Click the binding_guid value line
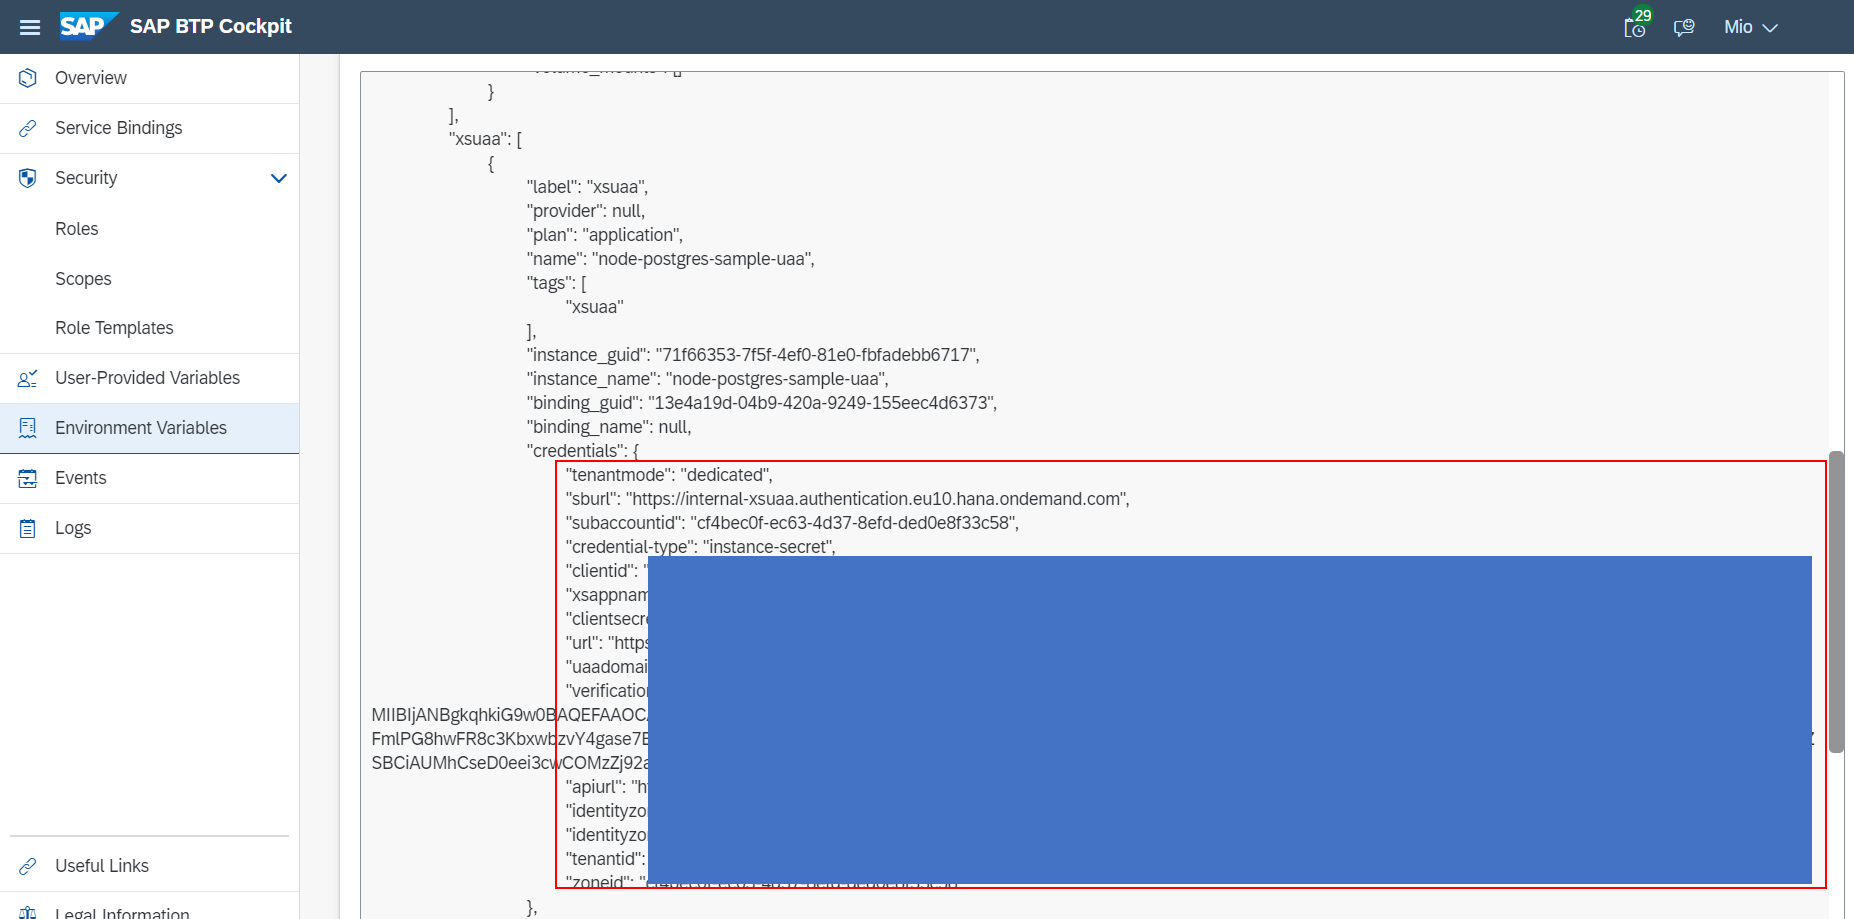 coord(762,403)
